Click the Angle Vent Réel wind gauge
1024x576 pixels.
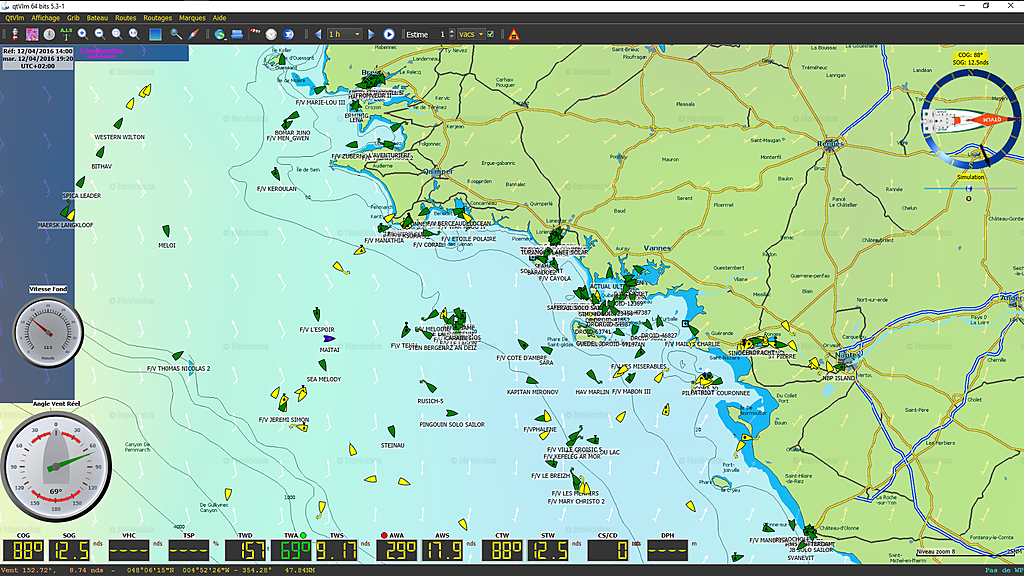(56, 466)
